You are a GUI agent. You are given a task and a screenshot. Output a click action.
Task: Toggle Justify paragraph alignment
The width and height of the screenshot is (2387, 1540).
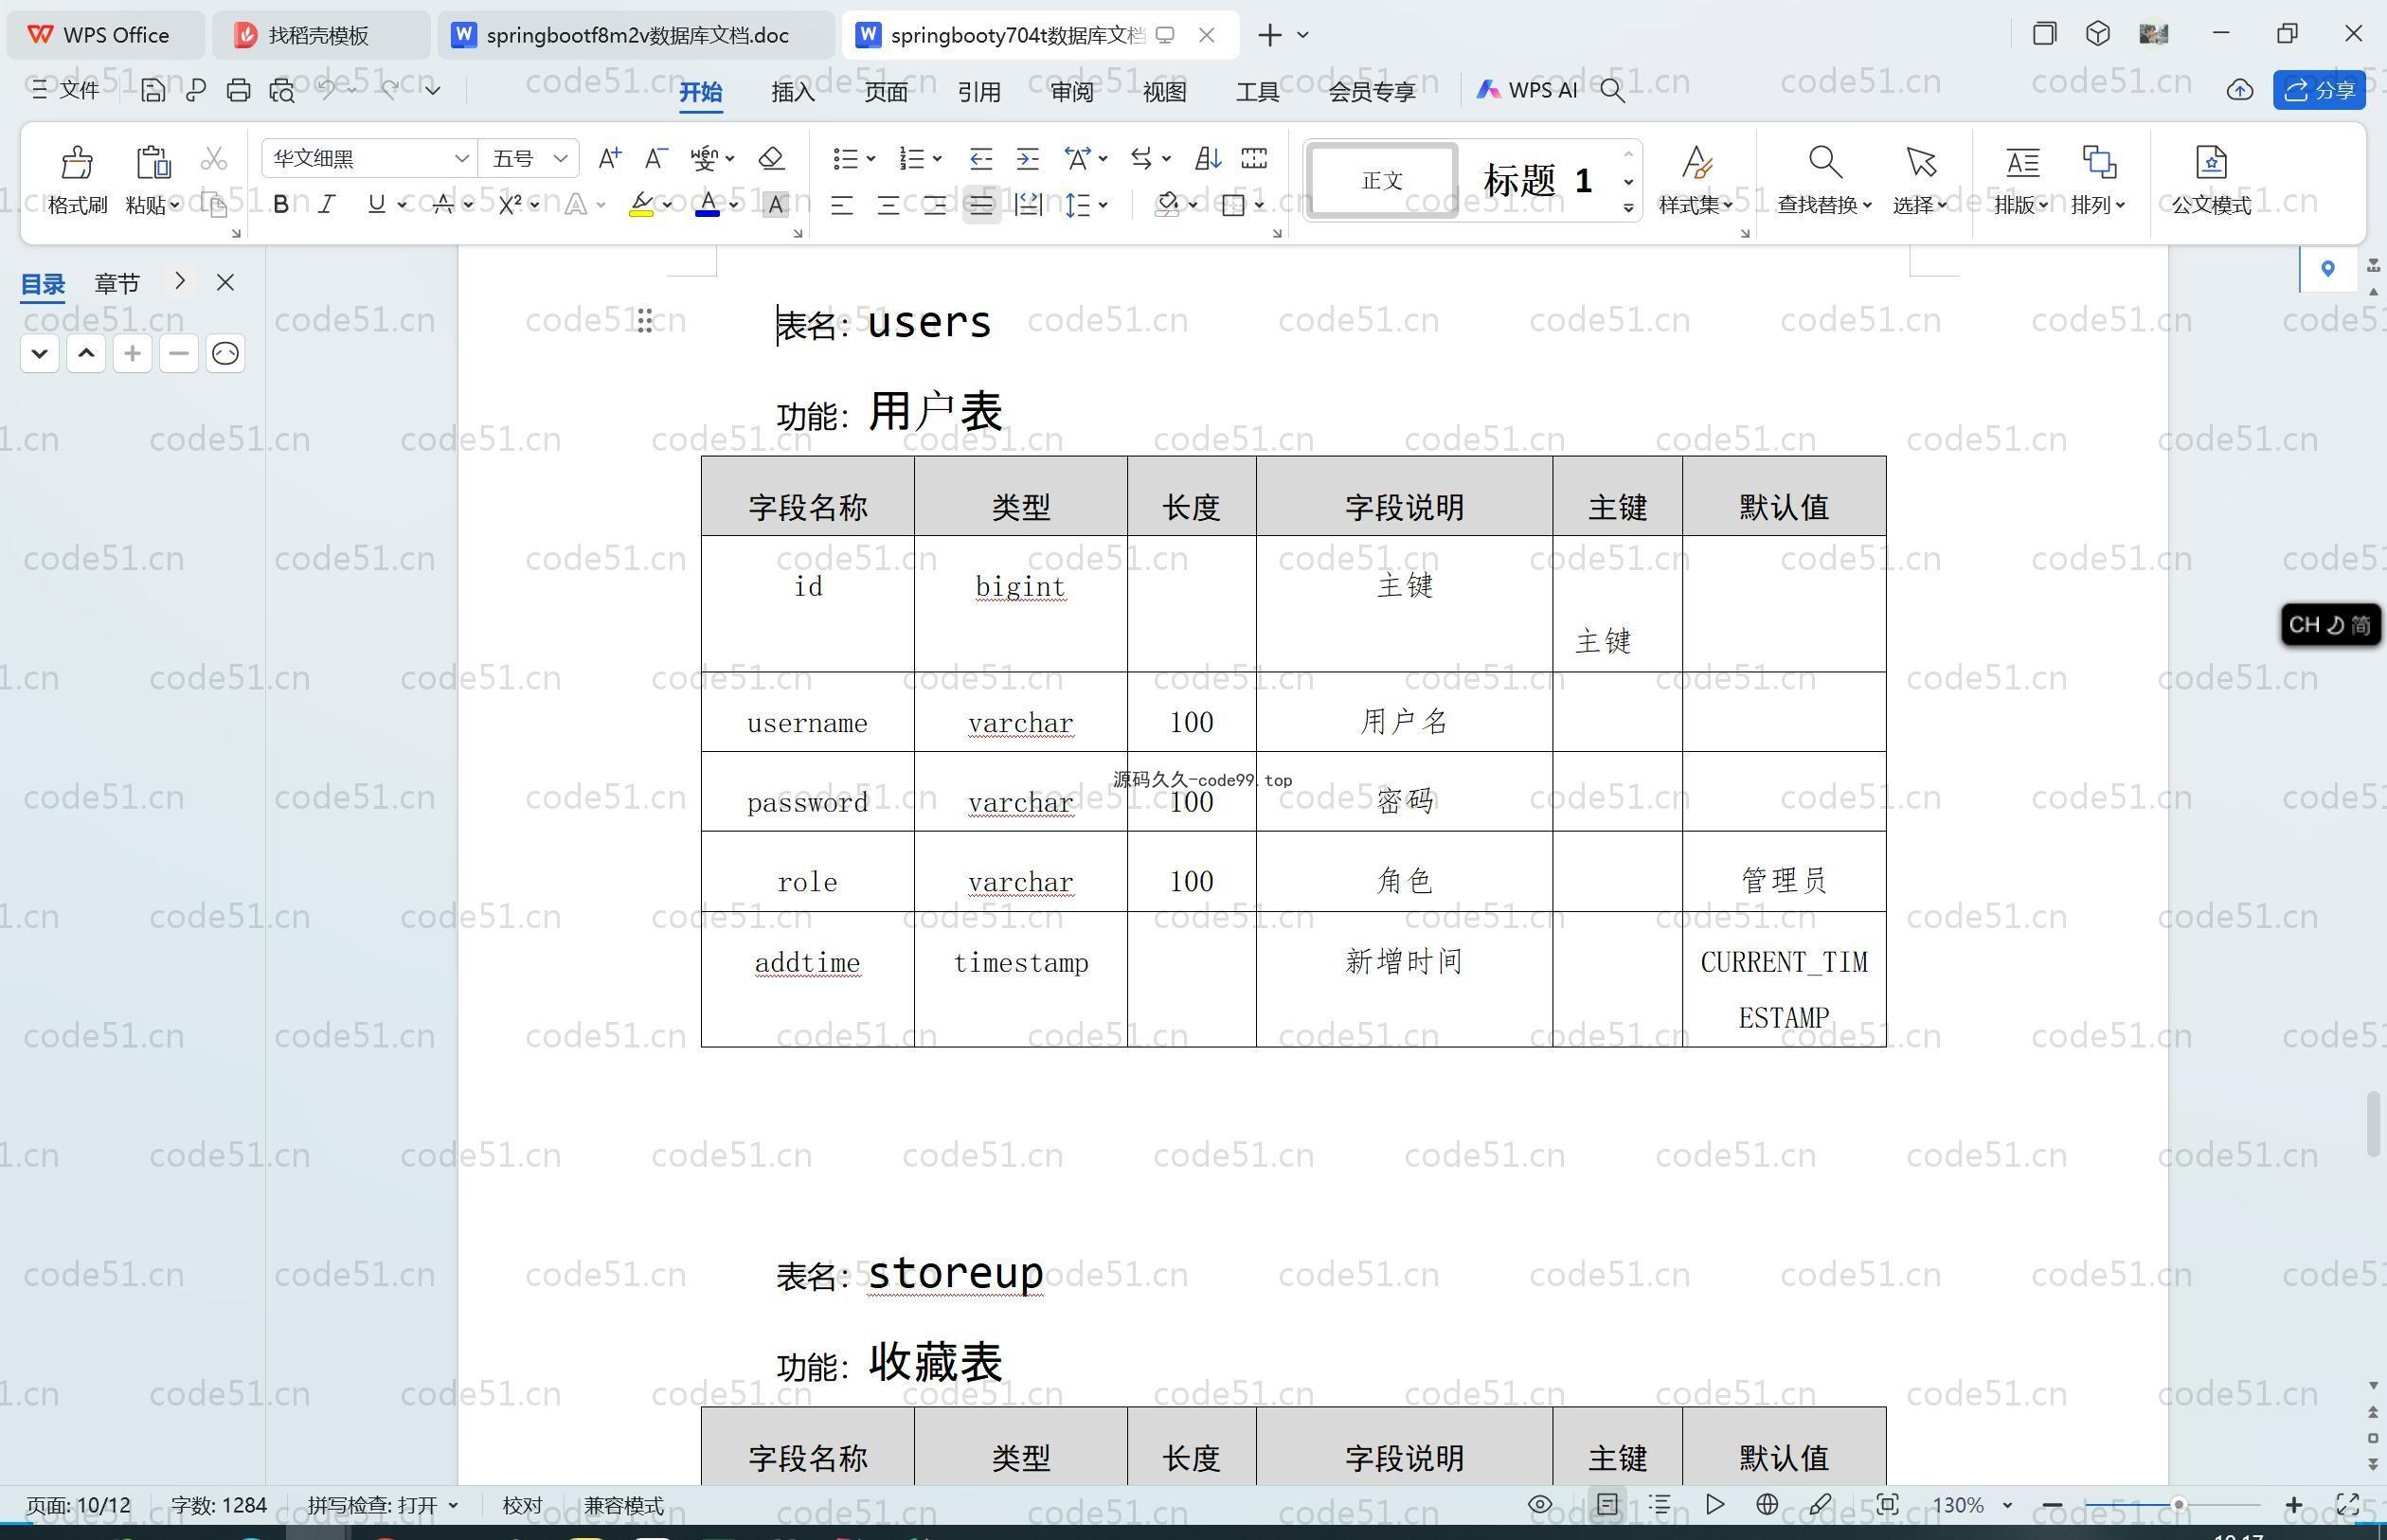tap(981, 205)
